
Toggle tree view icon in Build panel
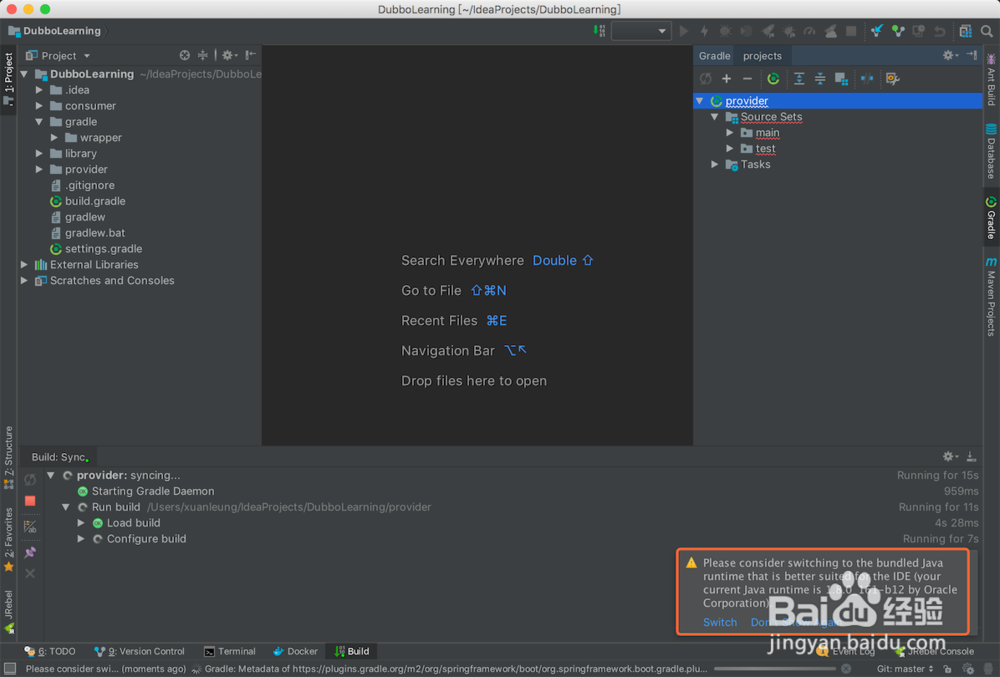coord(30,527)
